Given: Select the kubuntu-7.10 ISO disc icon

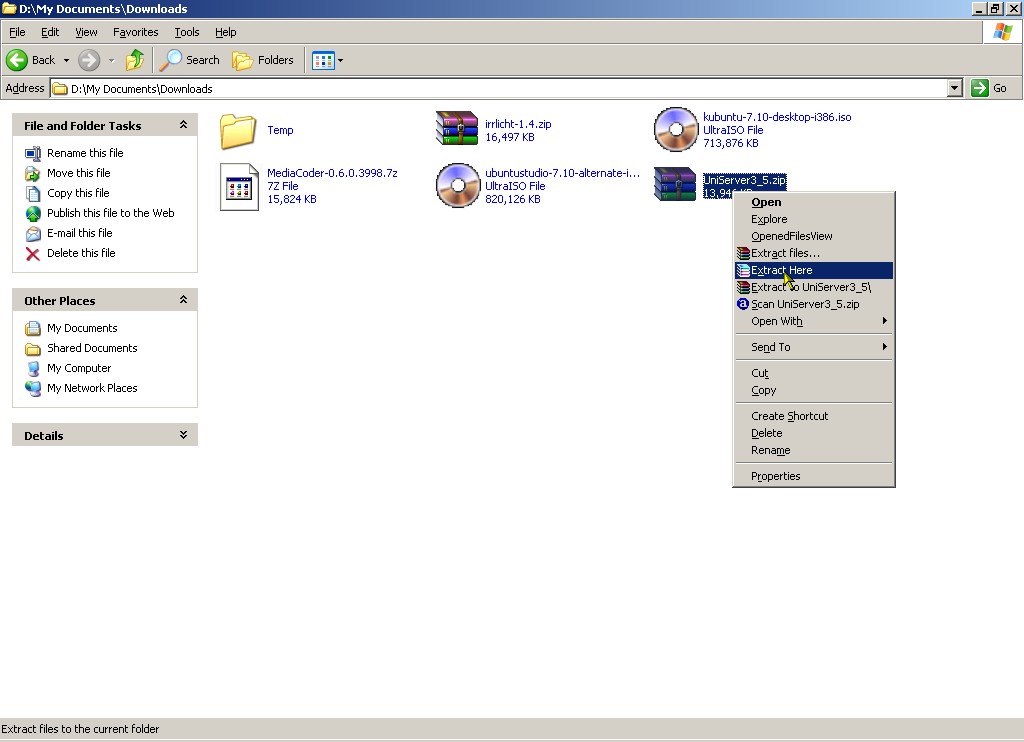Looking at the screenshot, I should [x=675, y=129].
